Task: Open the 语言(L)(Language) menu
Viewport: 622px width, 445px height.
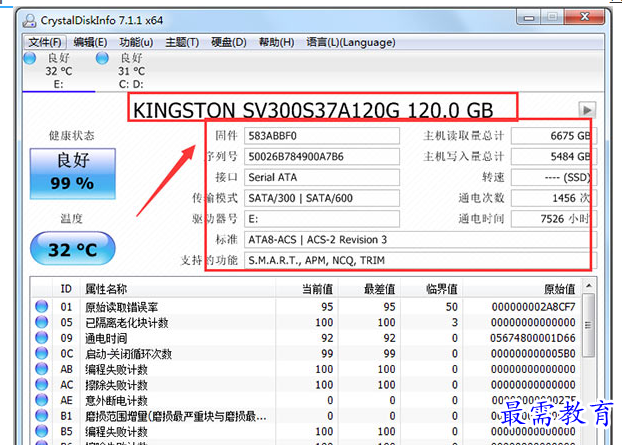Action: pos(351,42)
